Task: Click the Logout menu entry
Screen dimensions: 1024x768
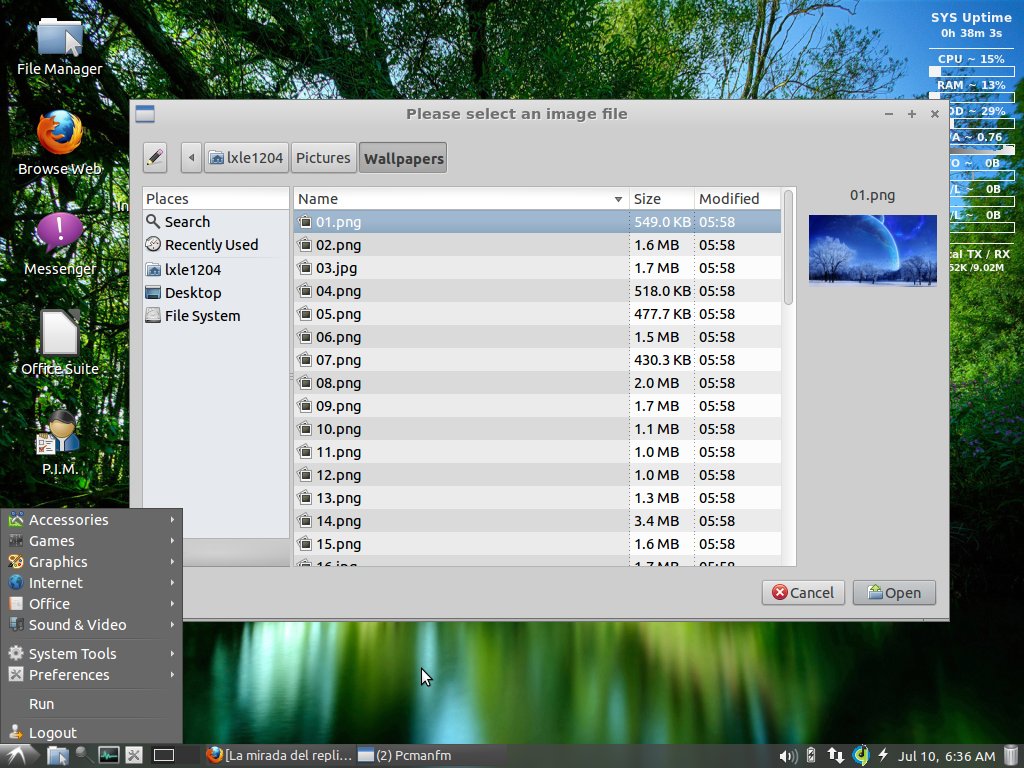Action: pyautogui.click(x=50, y=732)
